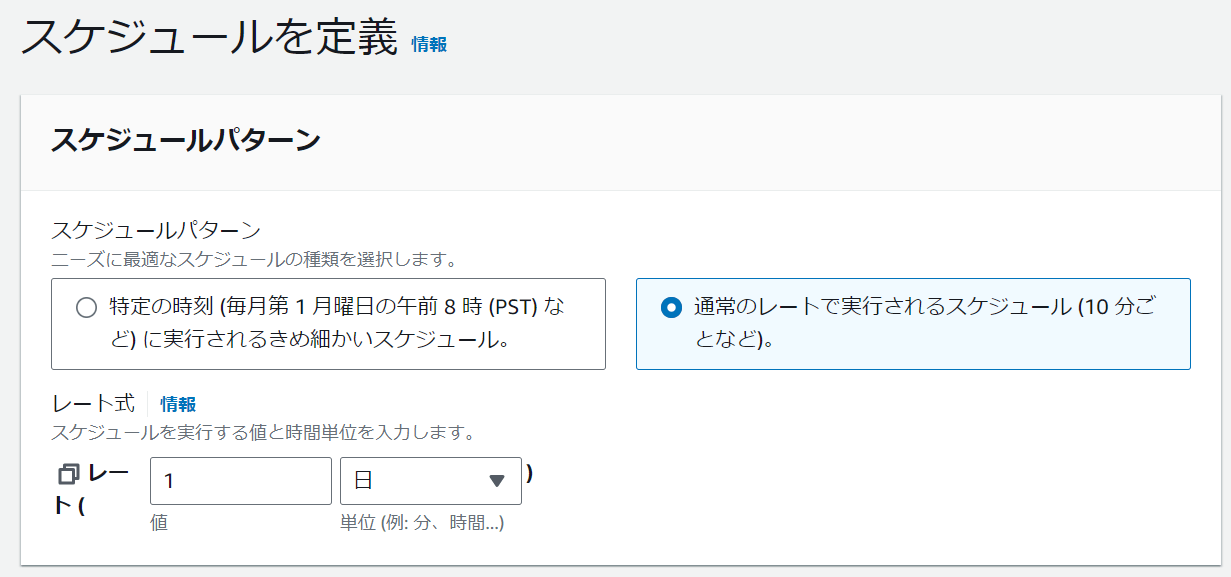1231x577 pixels.
Task: Click the スケジュールを定義 page title
Action: click(x=210, y=37)
